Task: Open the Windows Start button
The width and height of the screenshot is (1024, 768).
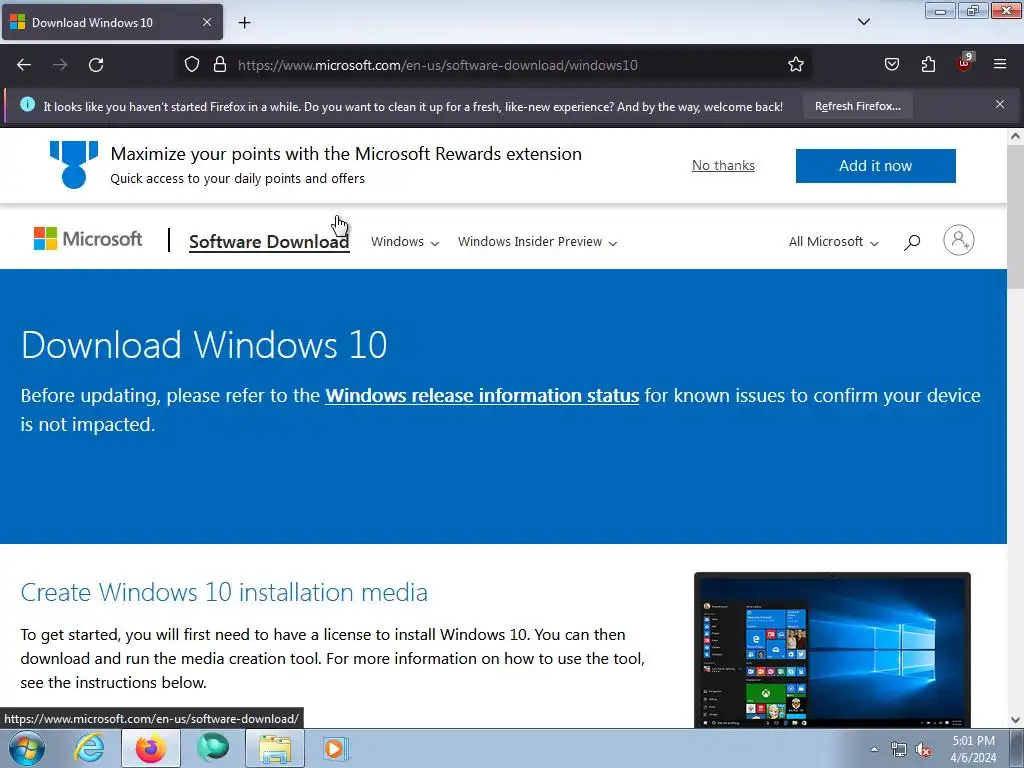Action: coord(25,748)
